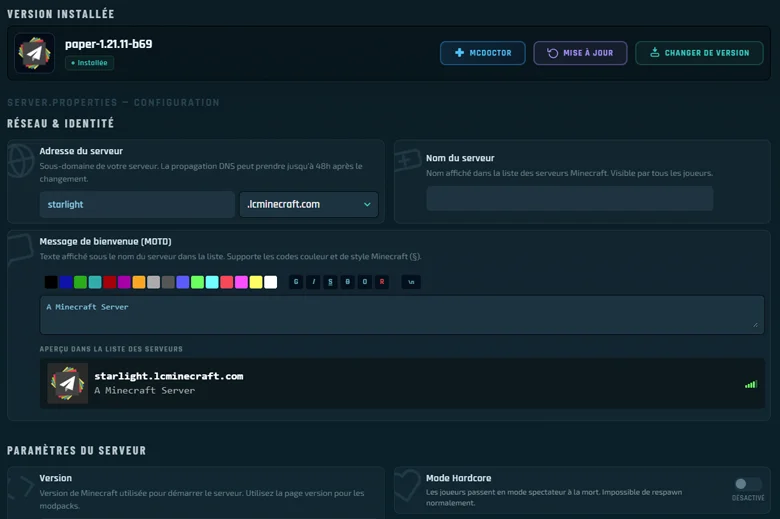Apply the B format code button
Image resolution: width=780 pixels, height=519 pixels.
click(x=348, y=282)
